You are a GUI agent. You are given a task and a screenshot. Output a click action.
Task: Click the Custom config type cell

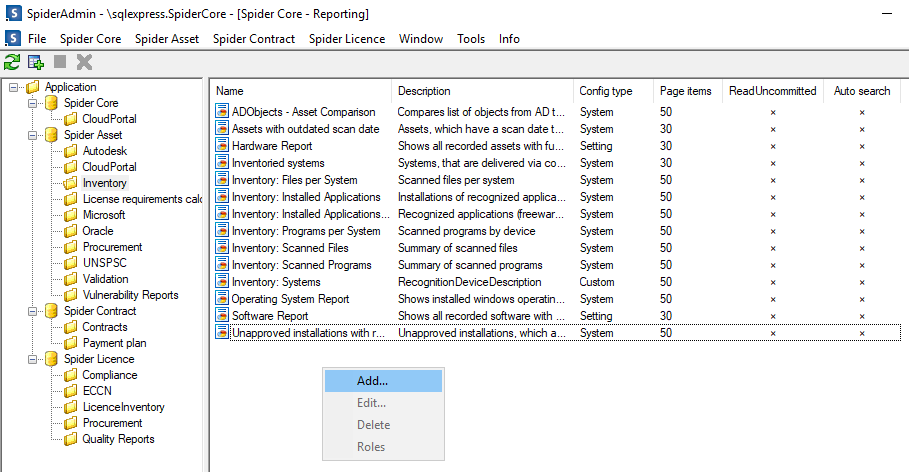pos(597,282)
